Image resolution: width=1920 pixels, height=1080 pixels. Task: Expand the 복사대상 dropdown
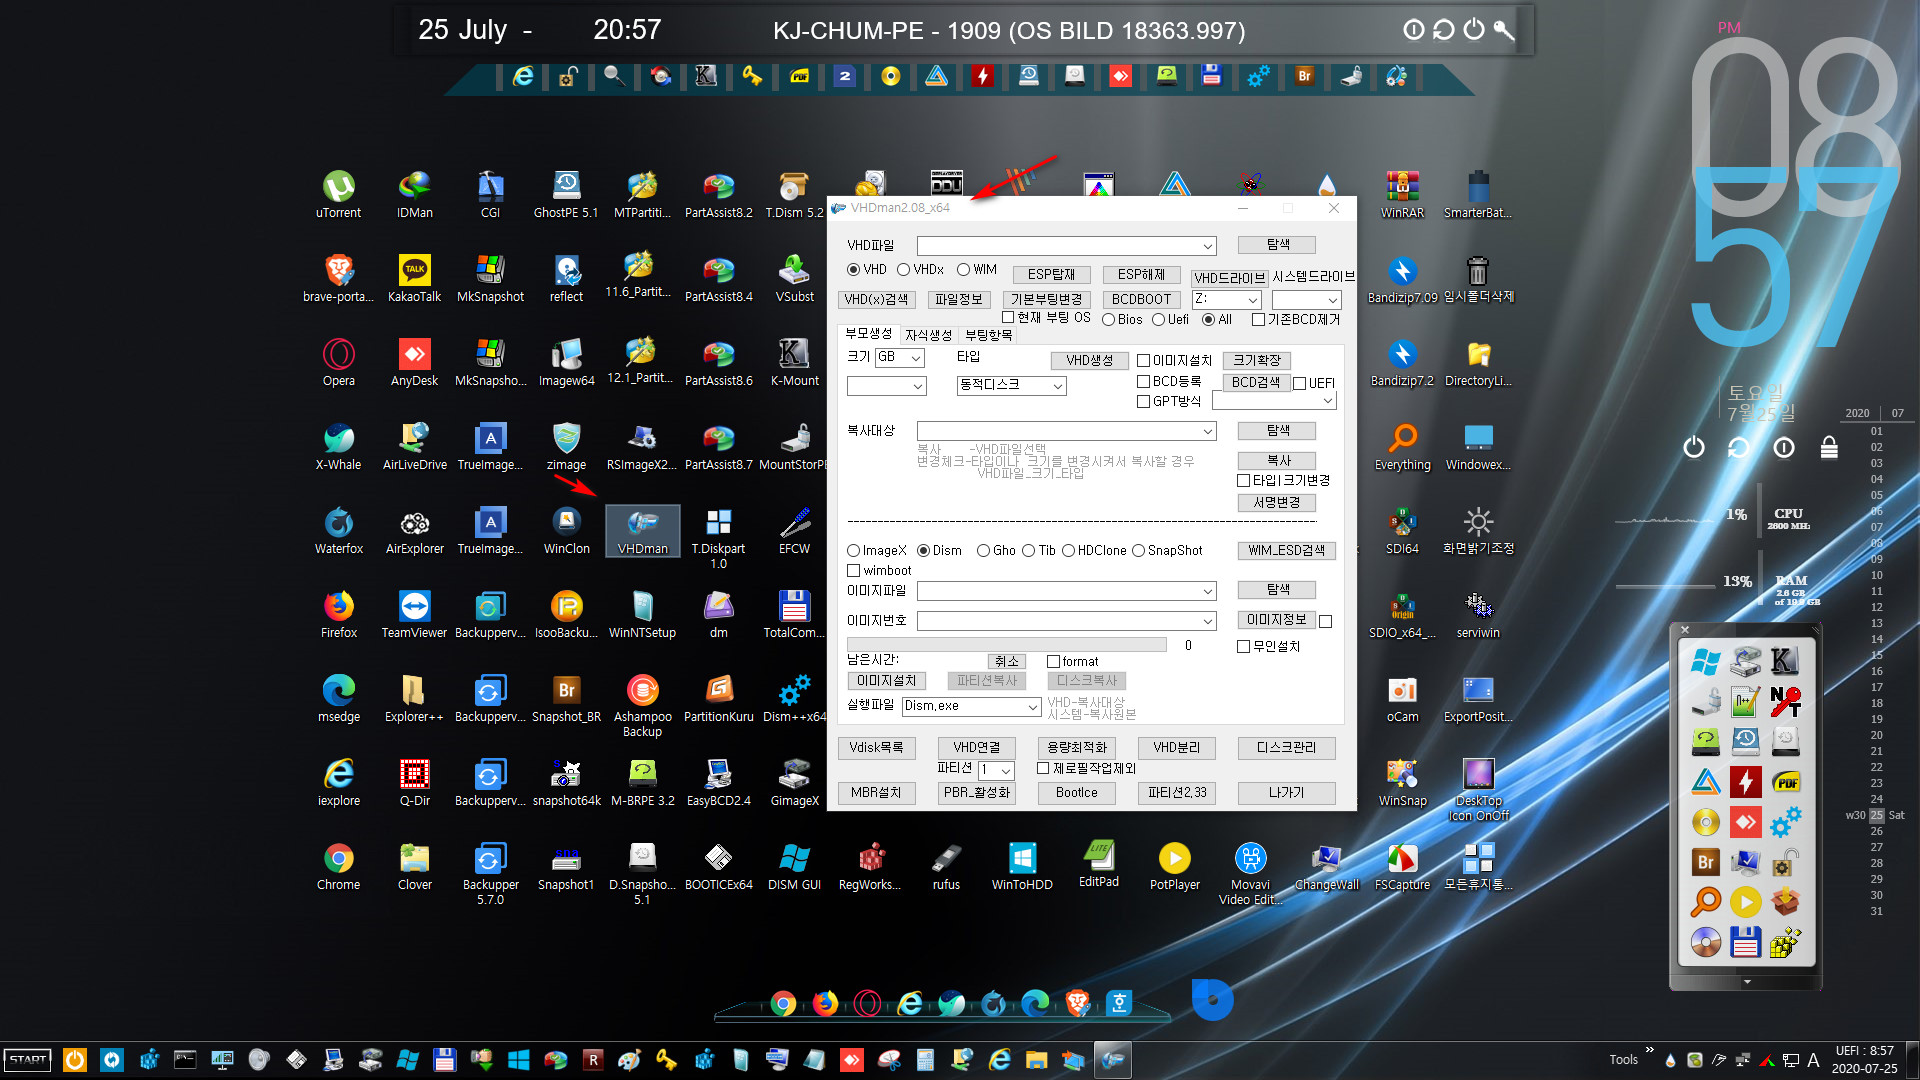tap(1207, 431)
